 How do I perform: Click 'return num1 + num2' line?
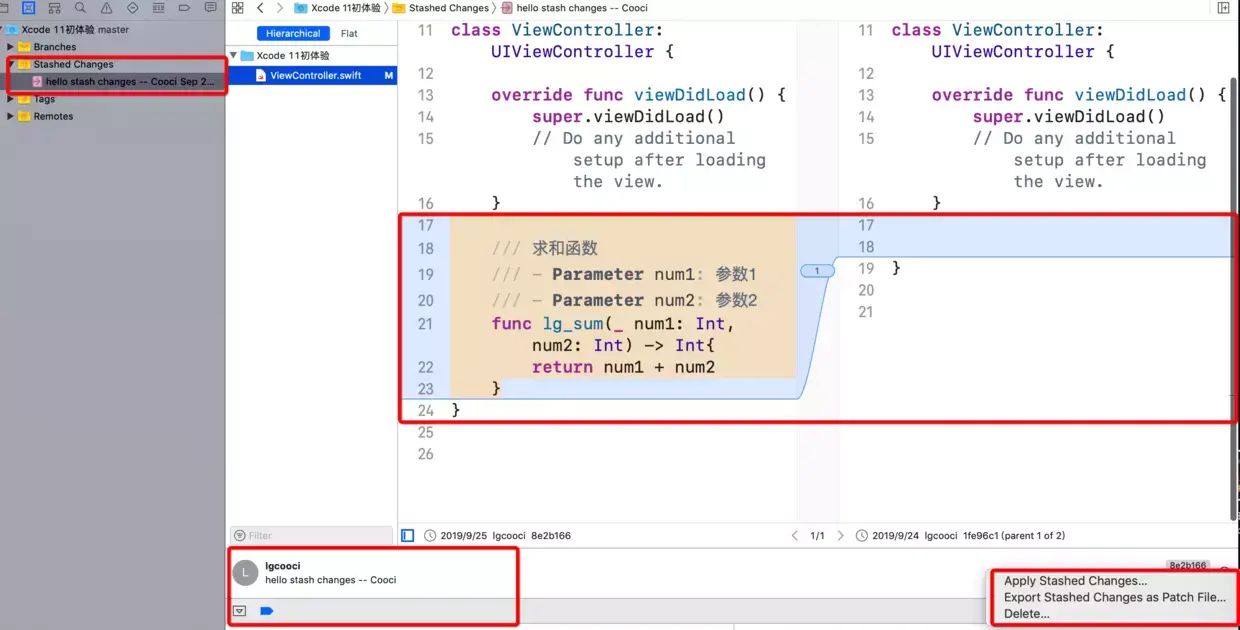pyautogui.click(x=623, y=367)
